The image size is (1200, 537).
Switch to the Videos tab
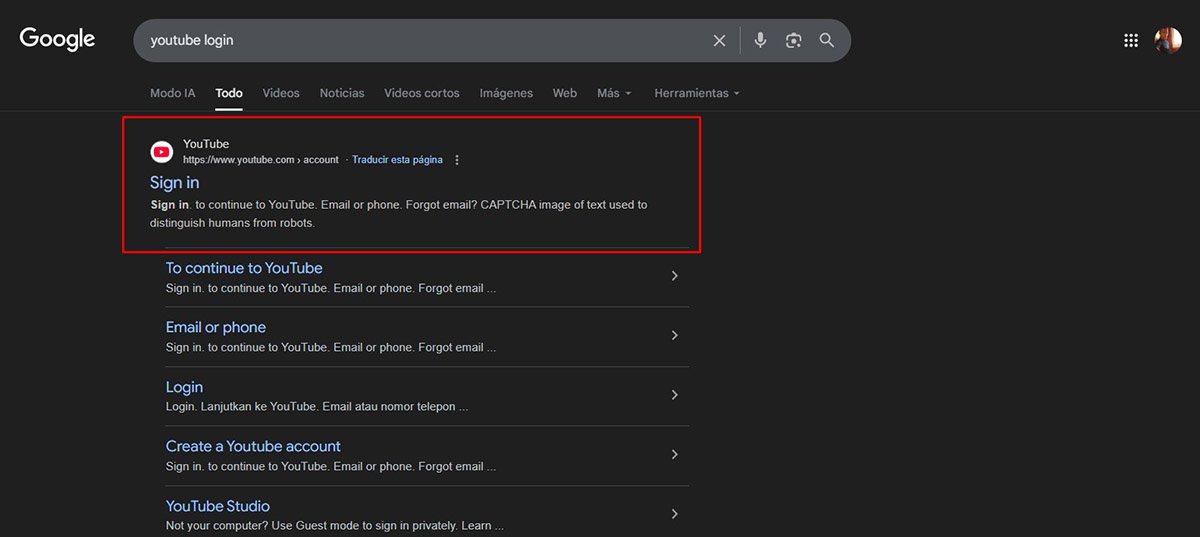[x=281, y=93]
